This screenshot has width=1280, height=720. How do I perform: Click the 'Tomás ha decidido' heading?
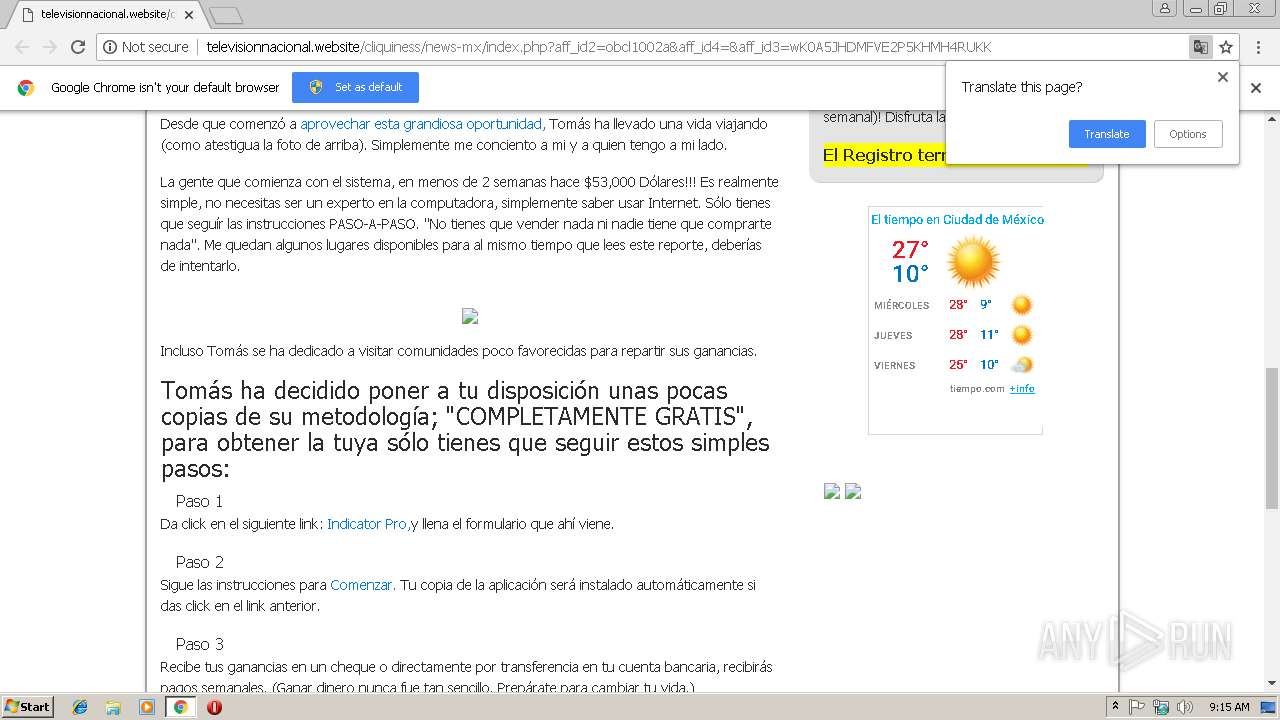click(465, 430)
